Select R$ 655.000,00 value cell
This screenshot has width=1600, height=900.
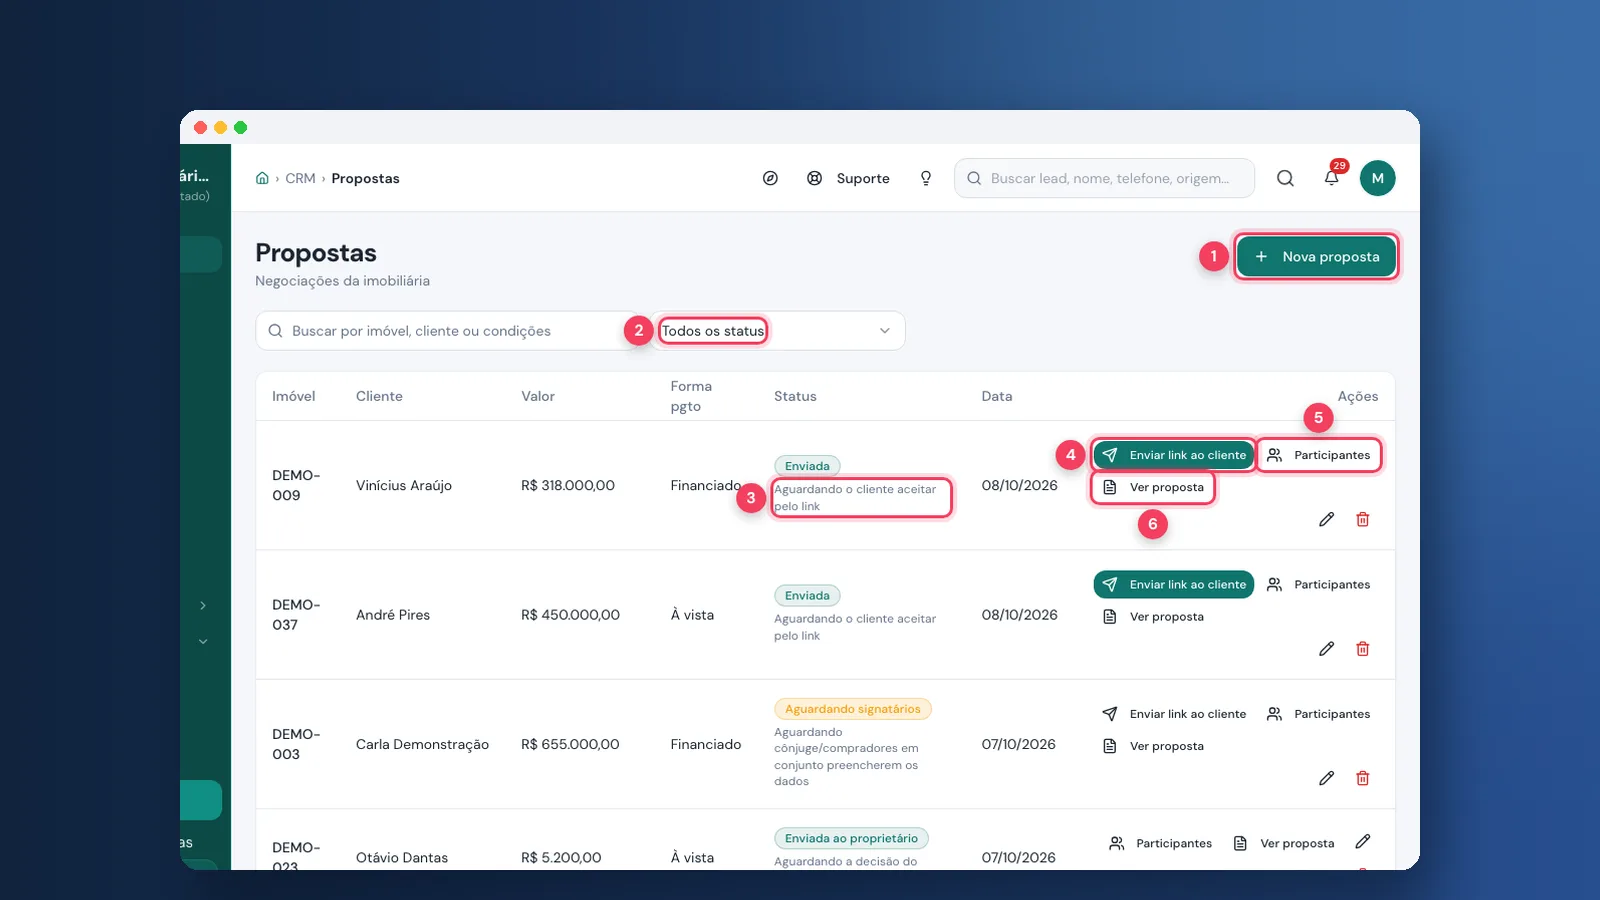(570, 744)
